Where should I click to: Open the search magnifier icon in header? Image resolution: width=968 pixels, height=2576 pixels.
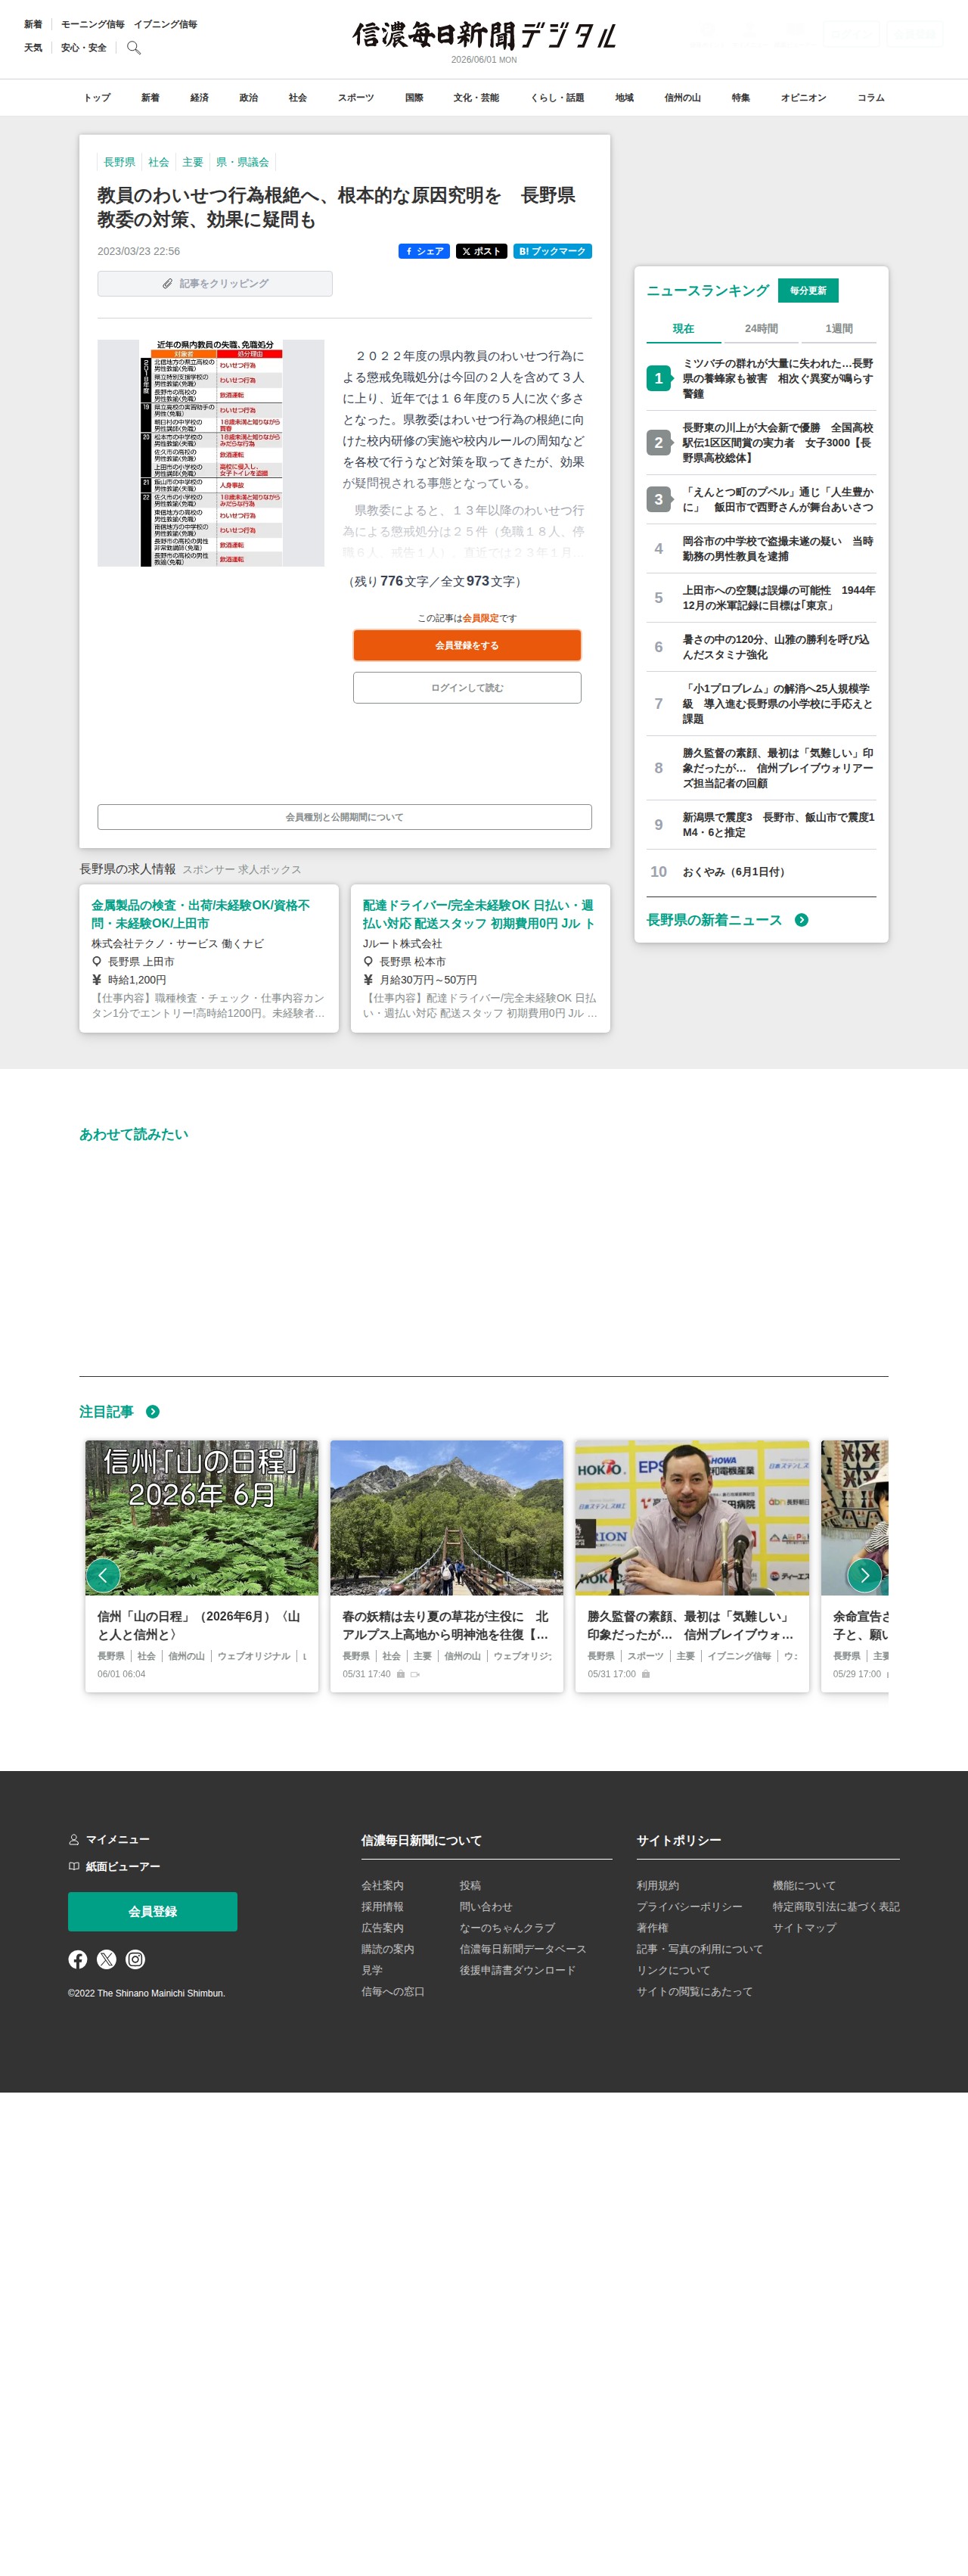pyautogui.click(x=134, y=47)
